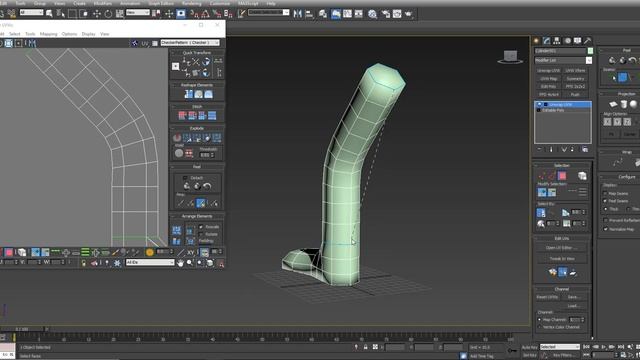Open Display menu in UV editor
This screenshot has width=640, height=360.
click(x=88, y=34)
